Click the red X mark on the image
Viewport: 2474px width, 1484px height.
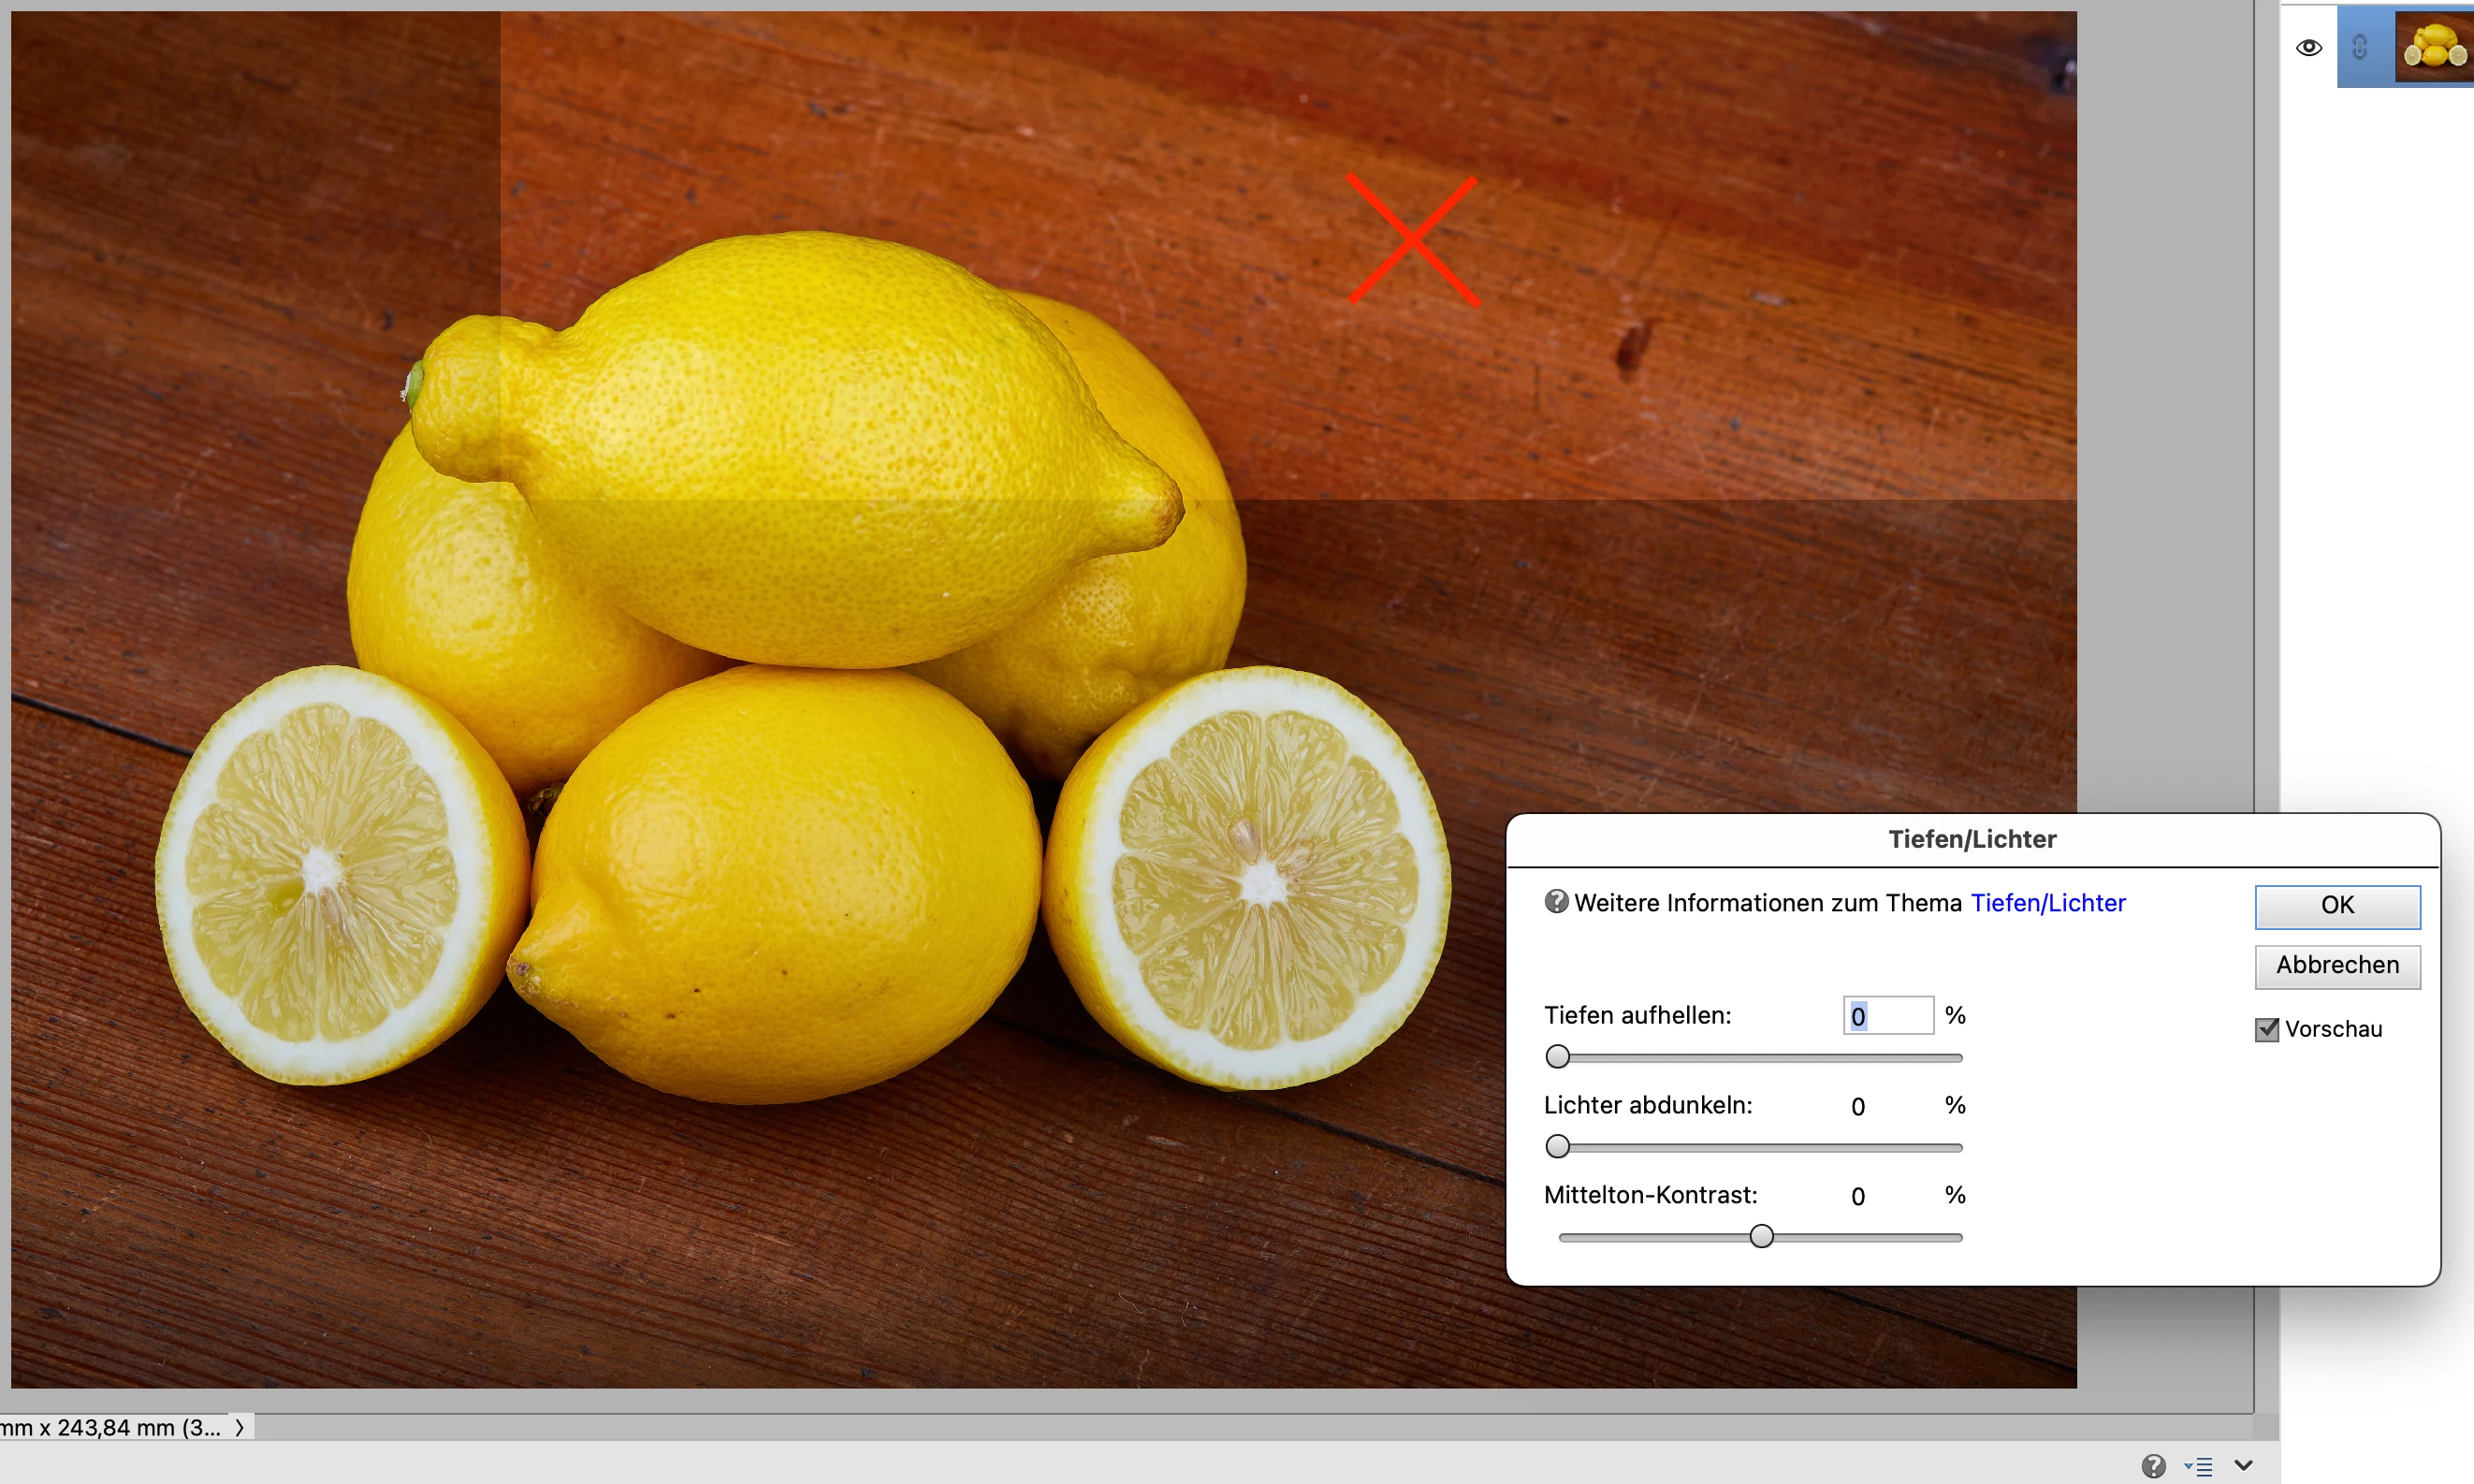click(x=1412, y=240)
